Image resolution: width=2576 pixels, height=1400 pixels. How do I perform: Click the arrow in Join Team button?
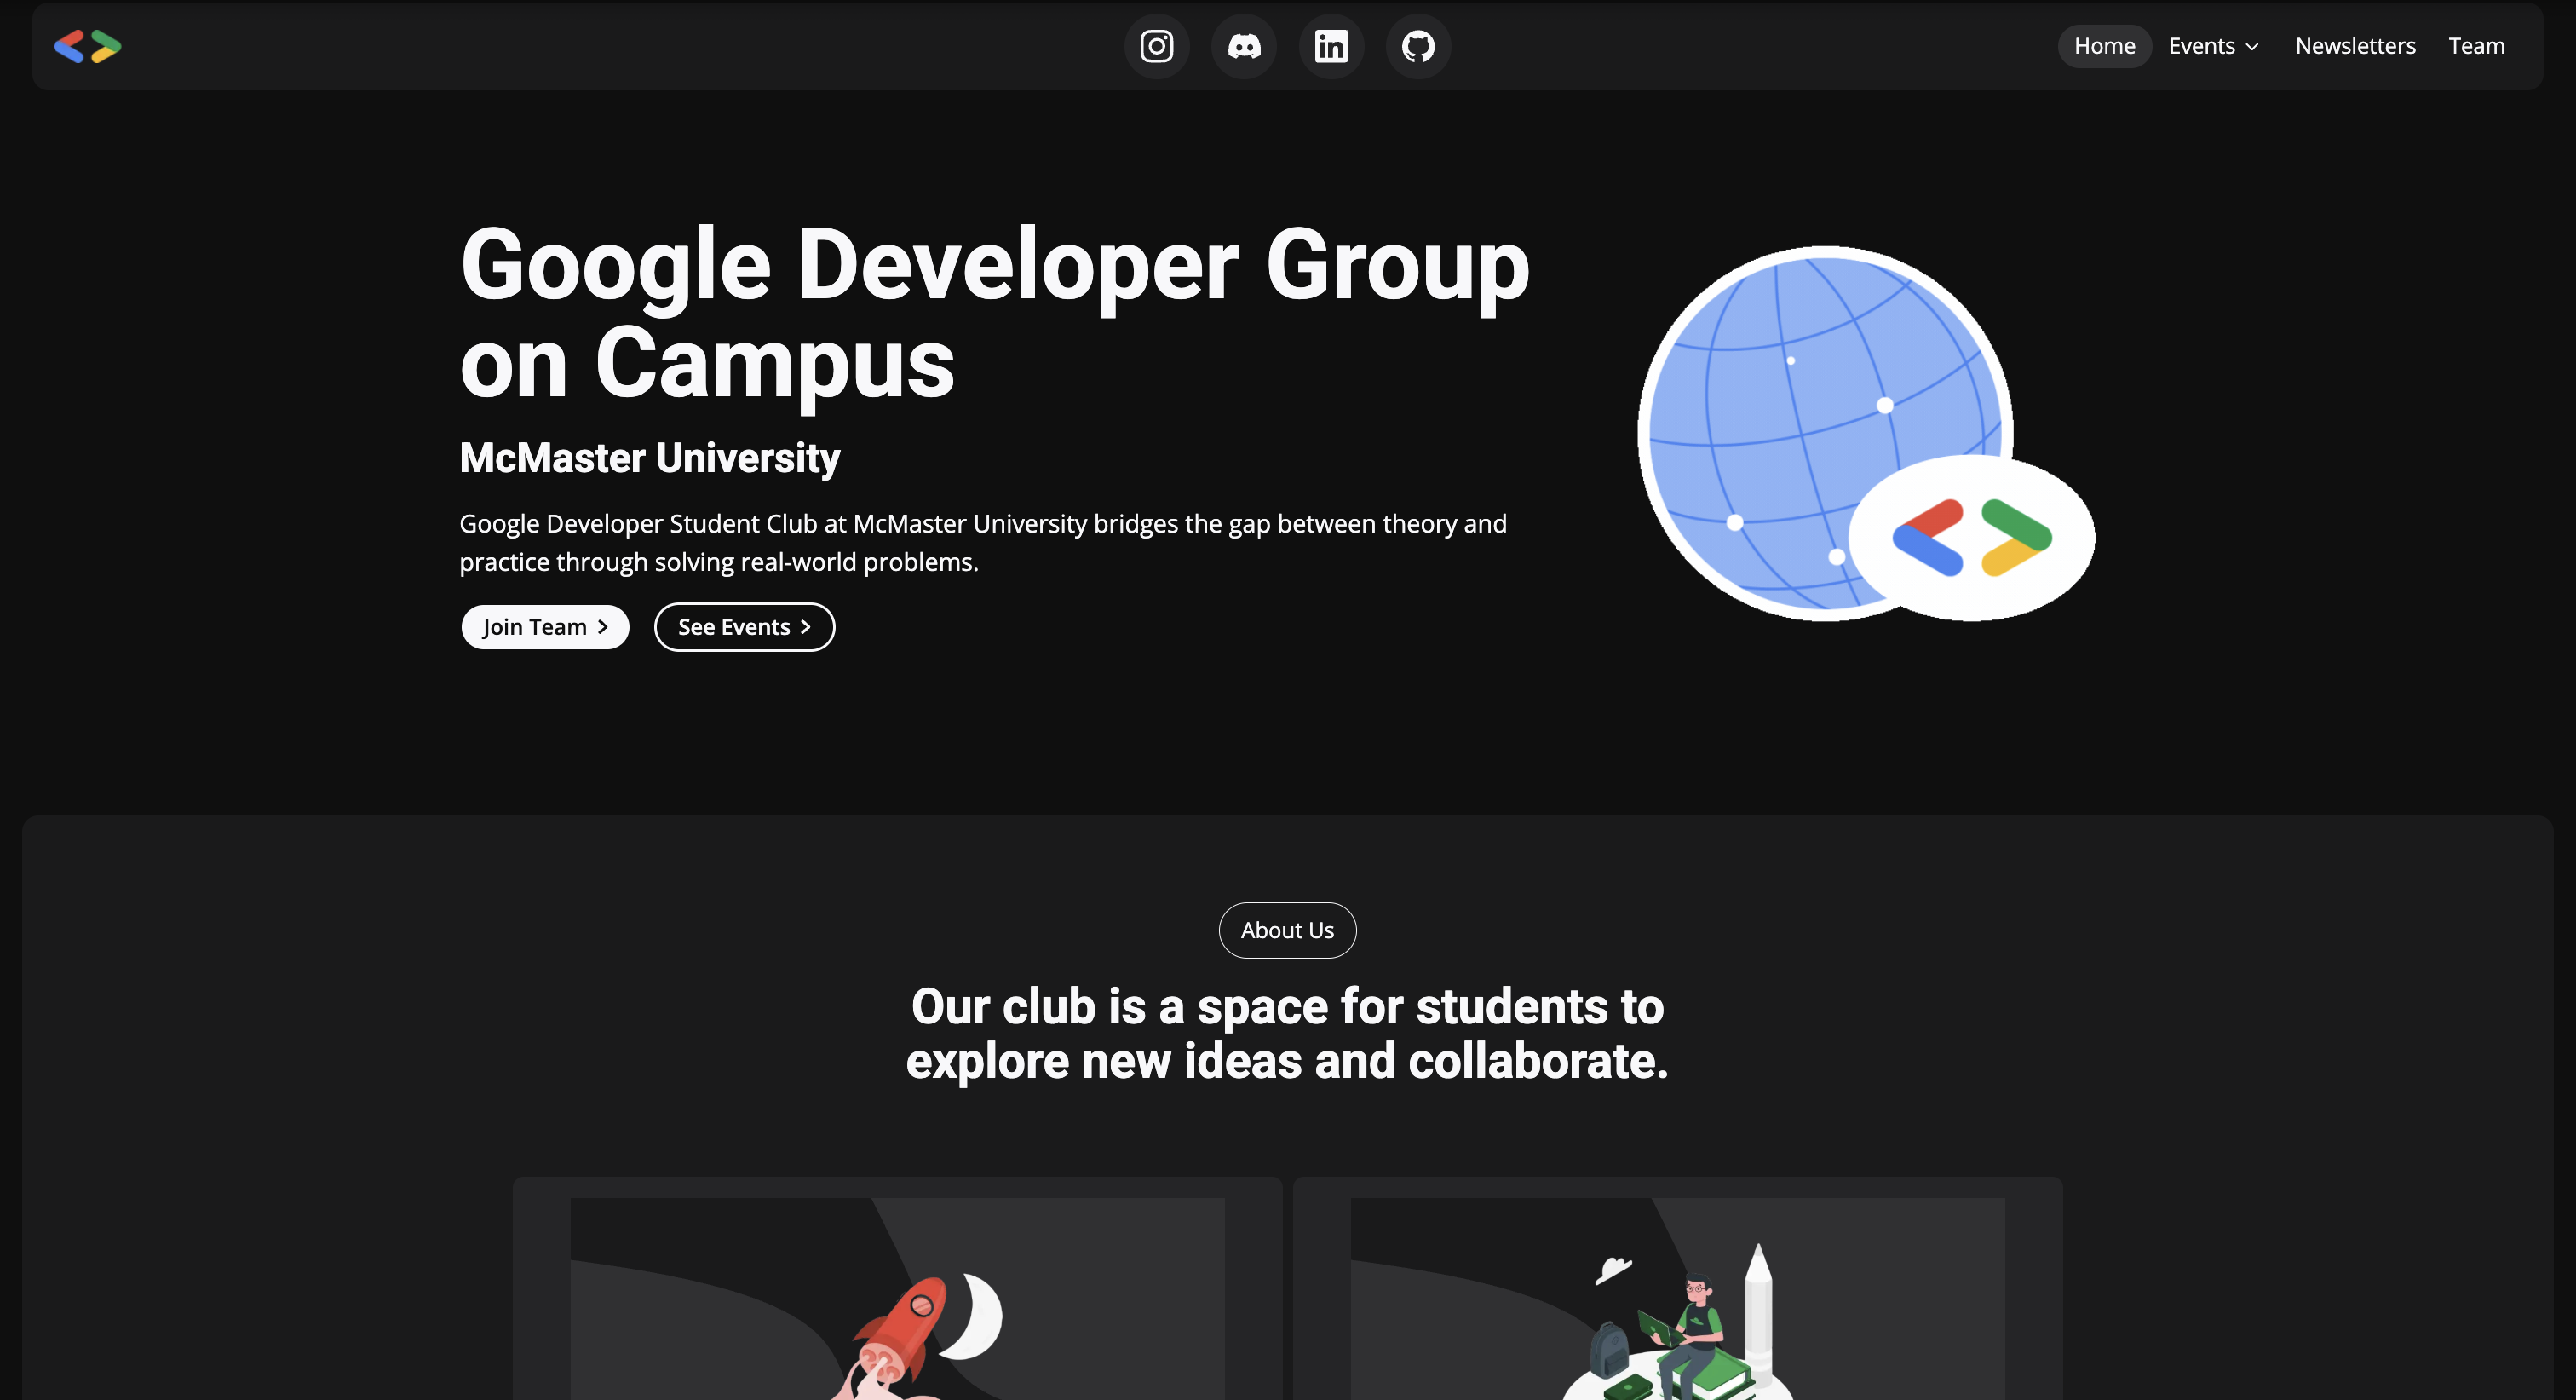click(603, 627)
